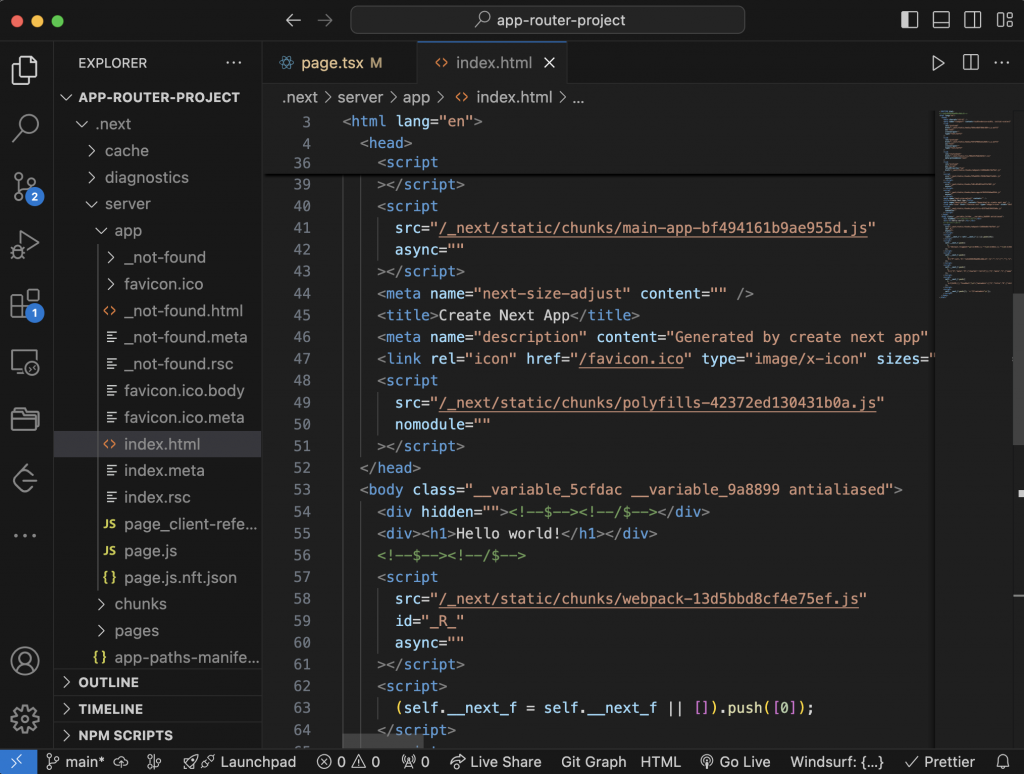Viewport: 1024px width, 774px height.
Task: Start Live Share from status bar
Action: 496,762
